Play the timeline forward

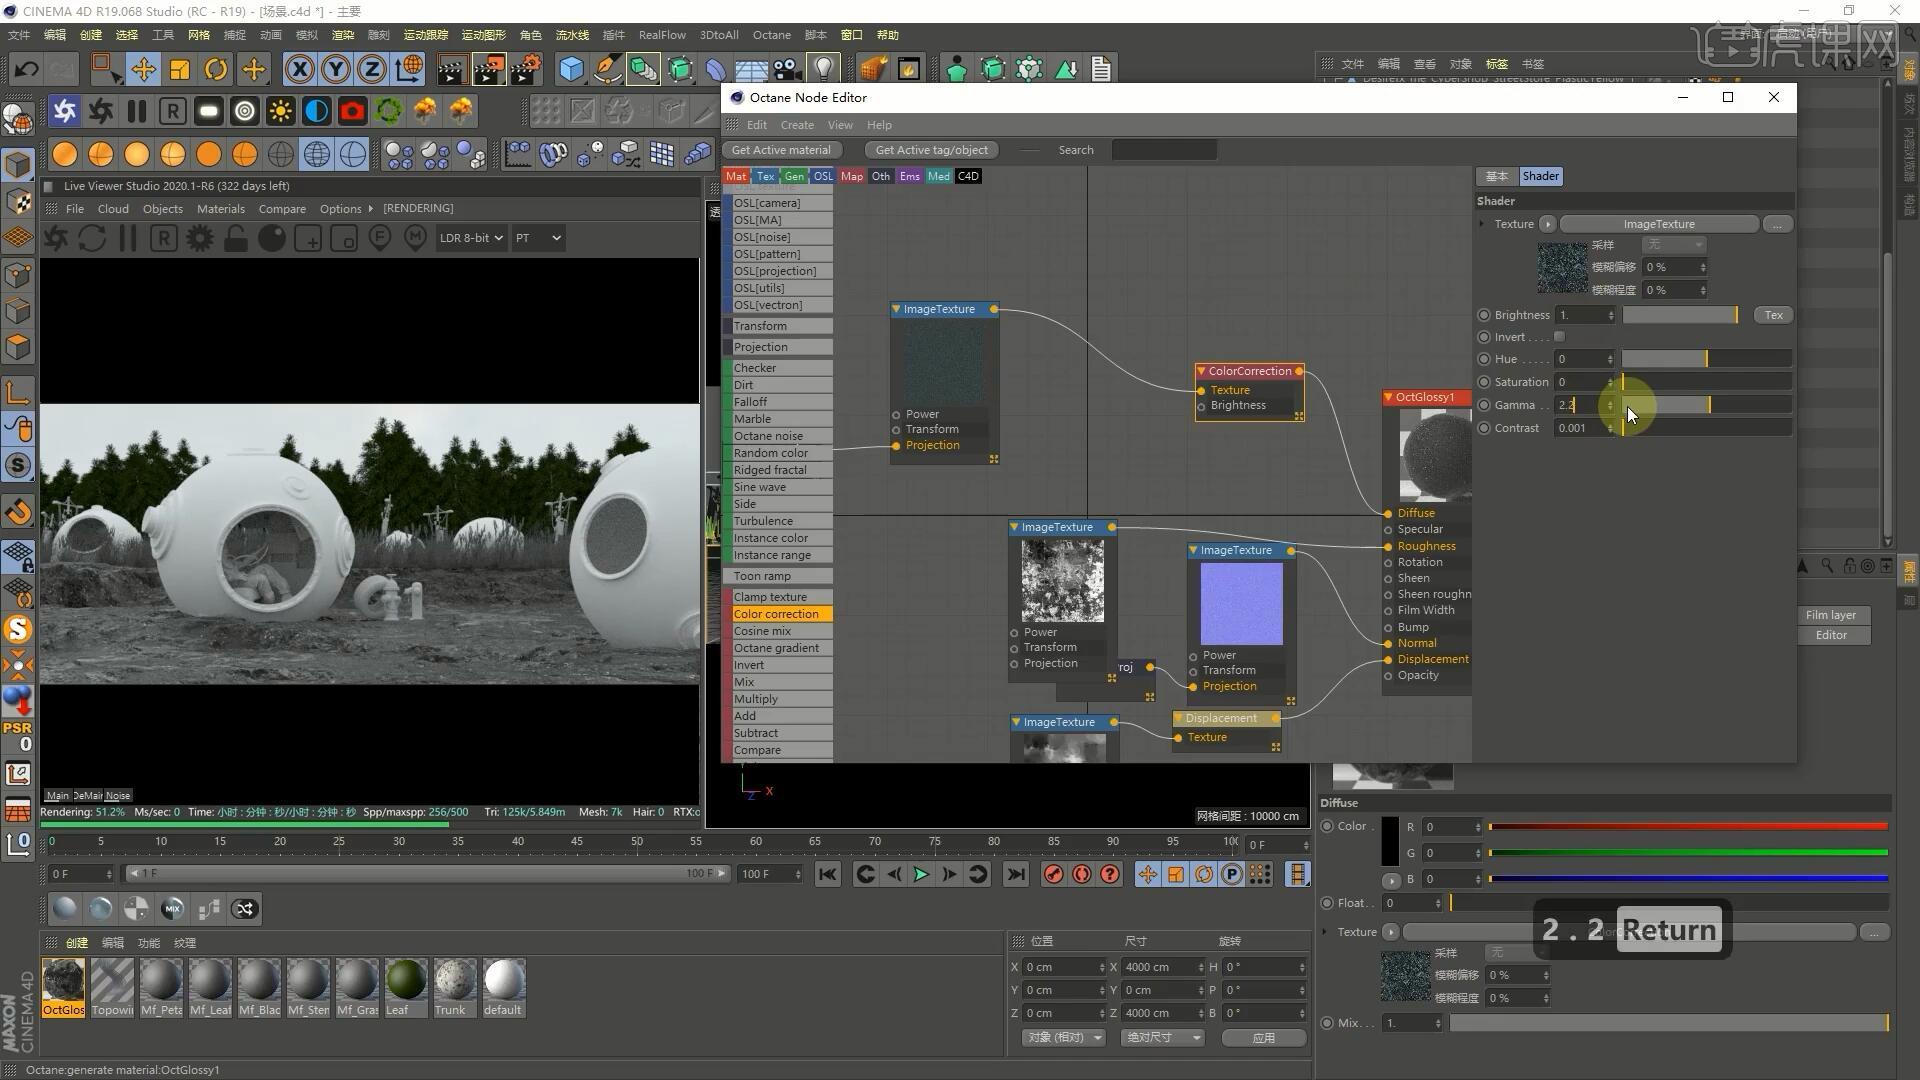(x=921, y=874)
